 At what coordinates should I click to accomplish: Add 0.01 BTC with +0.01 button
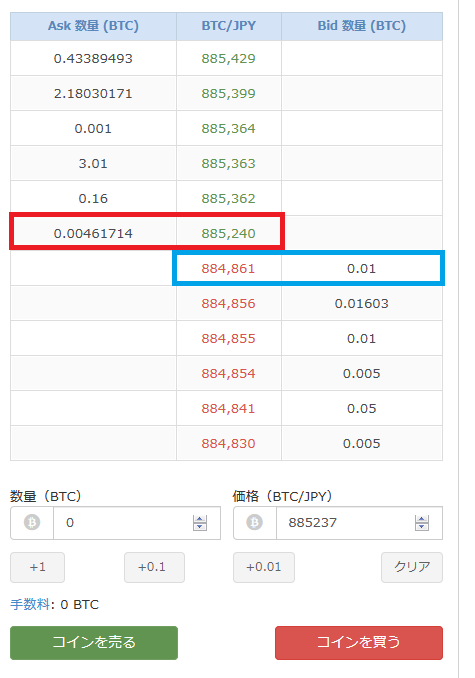point(264,567)
